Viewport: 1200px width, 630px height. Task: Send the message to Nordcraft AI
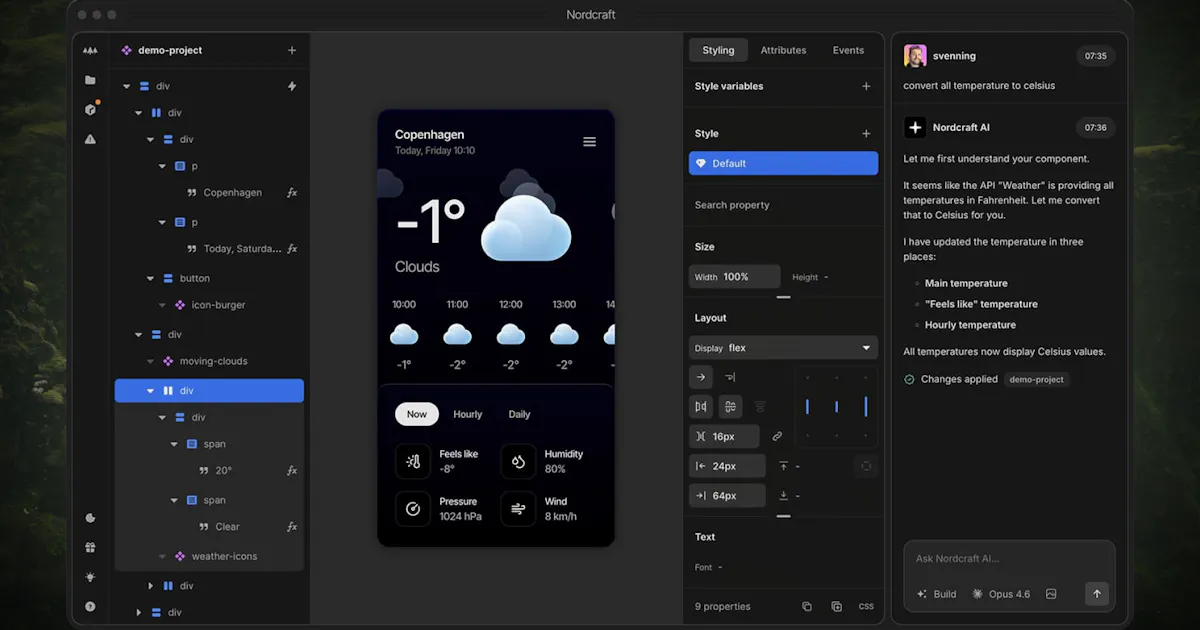coord(1097,594)
